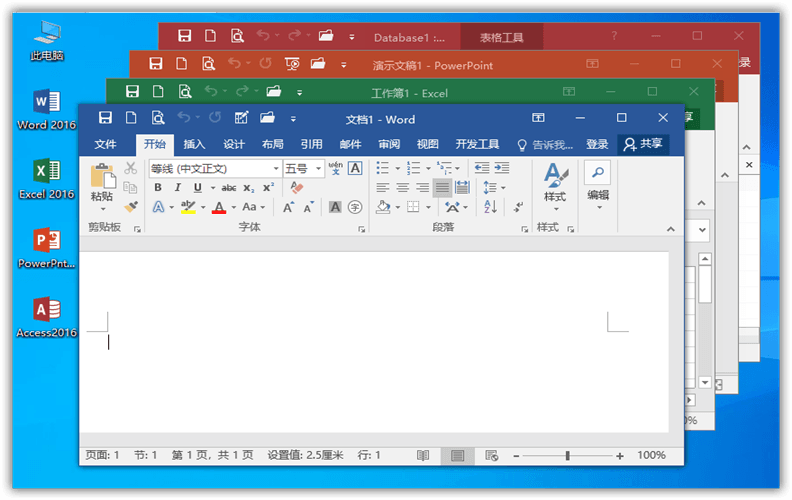Image resolution: width=792 pixels, height=500 pixels.
Task: Open the Word 2016 desktop shortcut
Action: pyautogui.click(x=46, y=110)
